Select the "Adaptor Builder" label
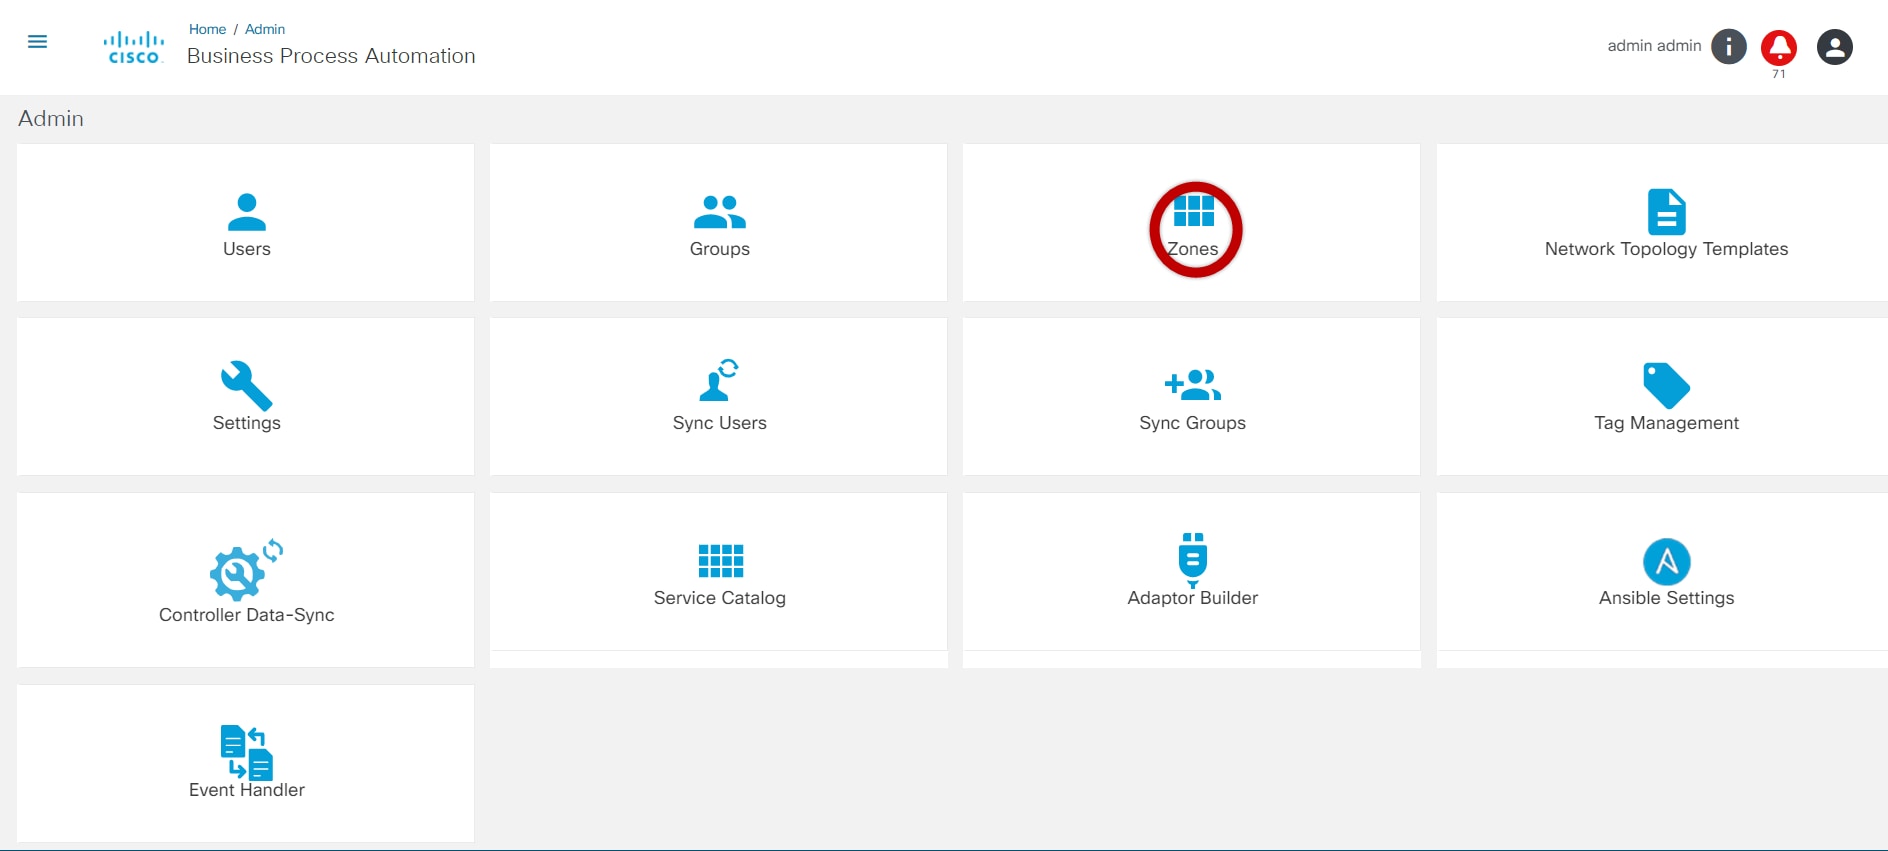1888x851 pixels. click(1193, 598)
